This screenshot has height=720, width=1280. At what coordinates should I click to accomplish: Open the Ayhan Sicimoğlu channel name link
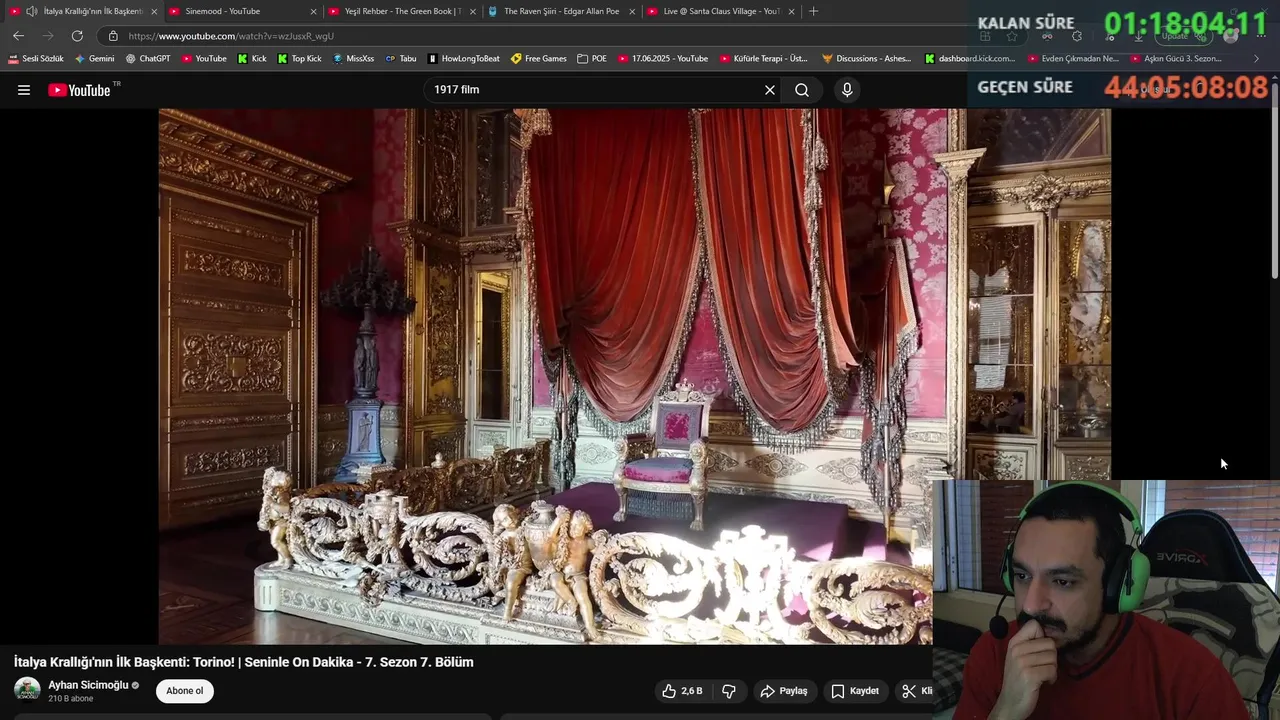tap(88, 685)
